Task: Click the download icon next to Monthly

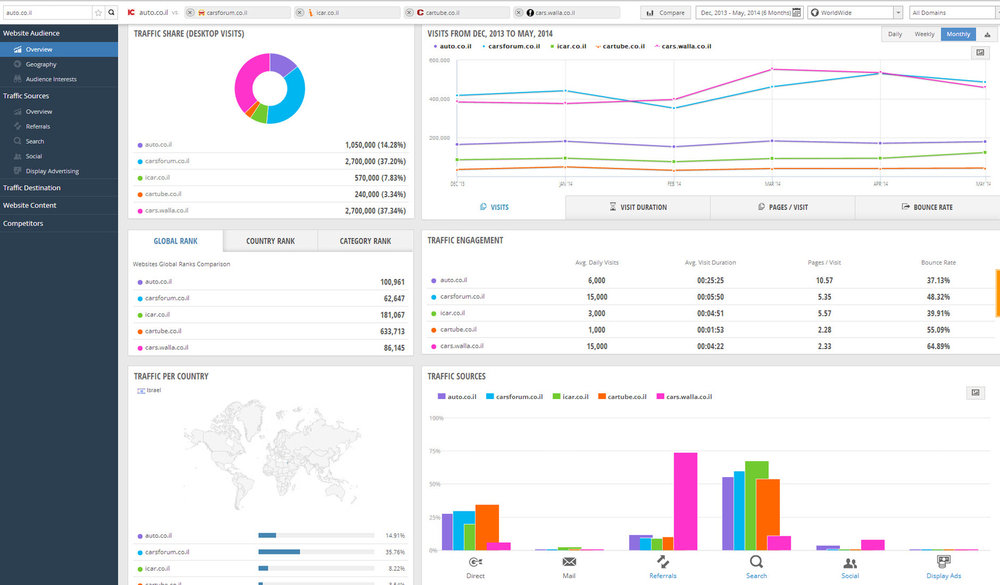Action: 987,34
